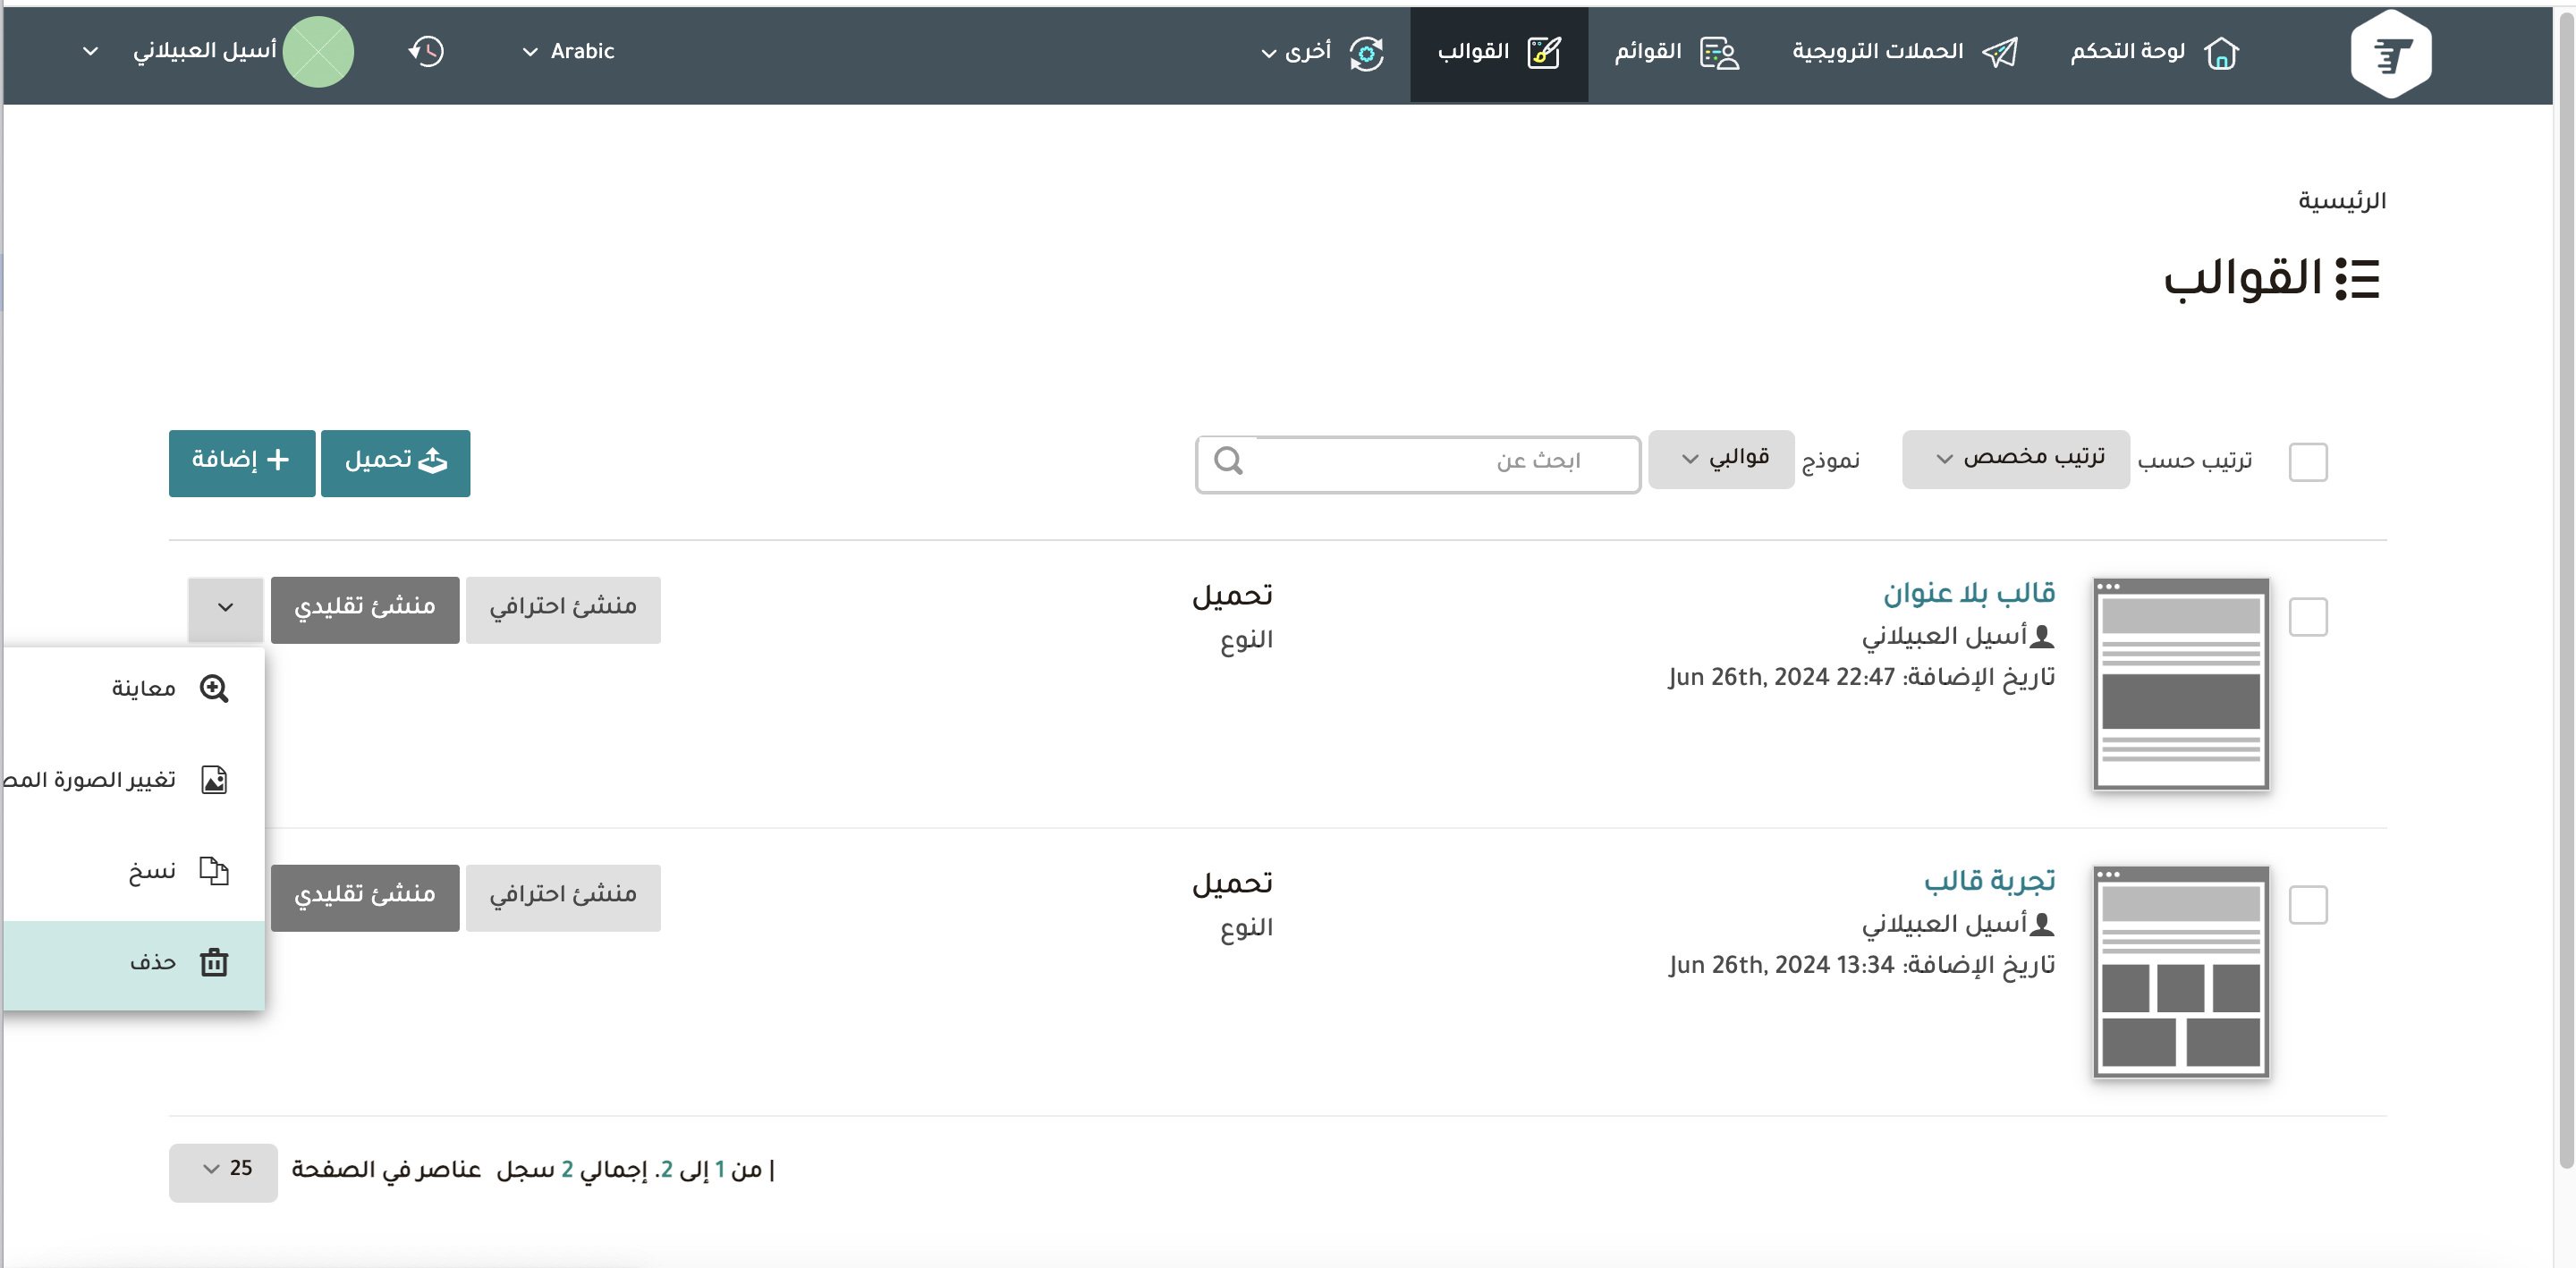This screenshot has width=2576, height=1268.
Task: Click the user avatar circle in the header
Action: coord(318,52)
